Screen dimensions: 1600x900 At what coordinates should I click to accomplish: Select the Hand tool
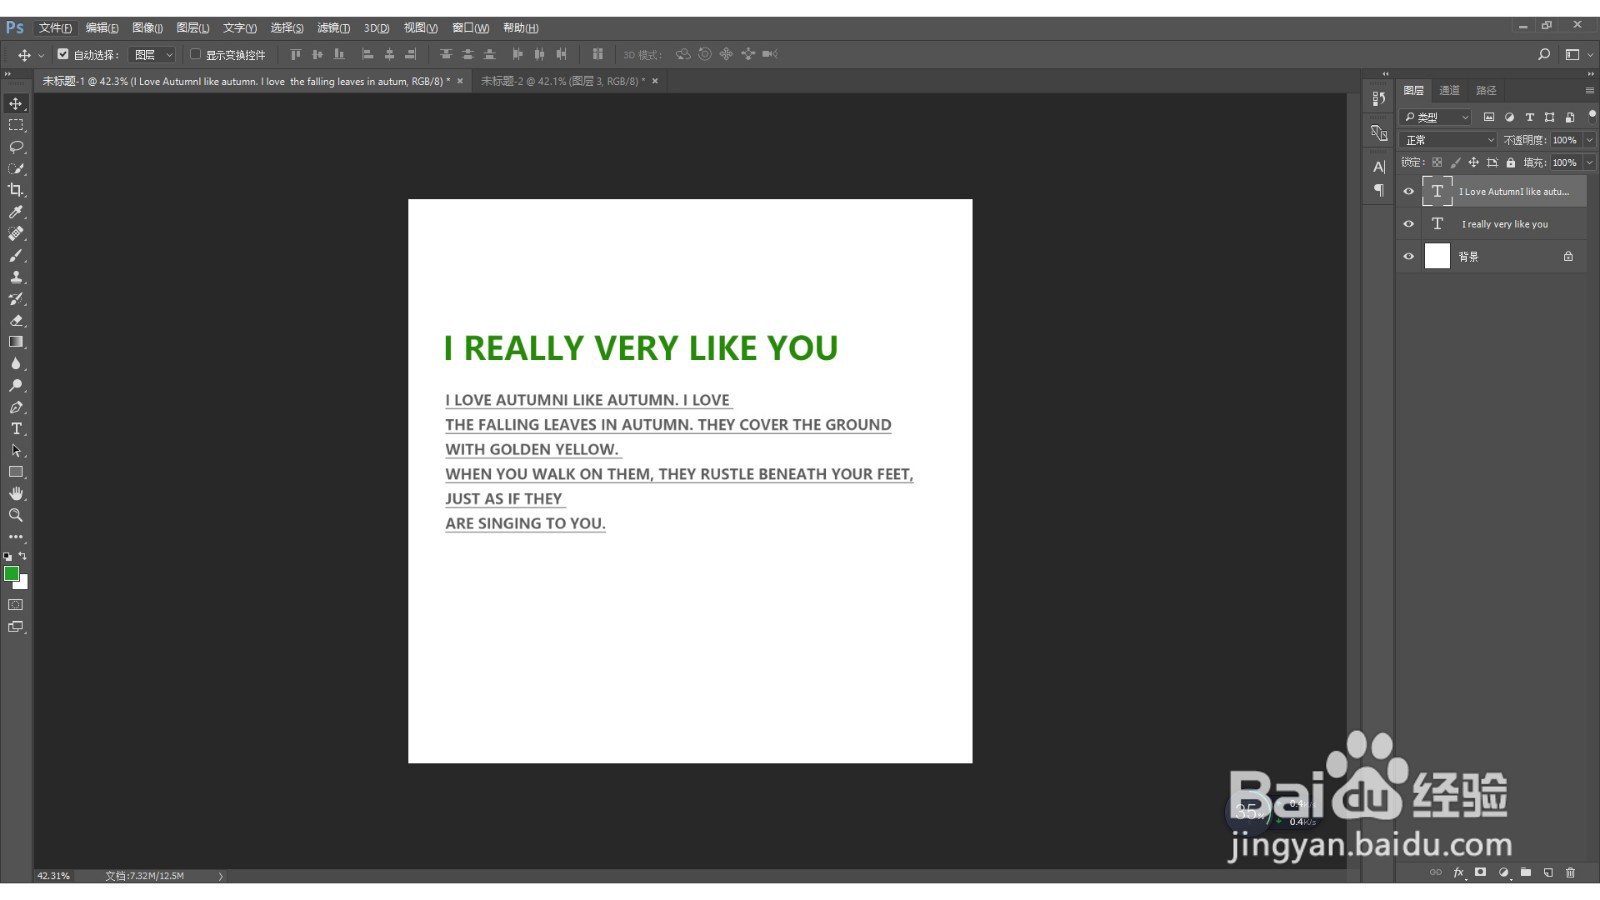coord(16,493)
